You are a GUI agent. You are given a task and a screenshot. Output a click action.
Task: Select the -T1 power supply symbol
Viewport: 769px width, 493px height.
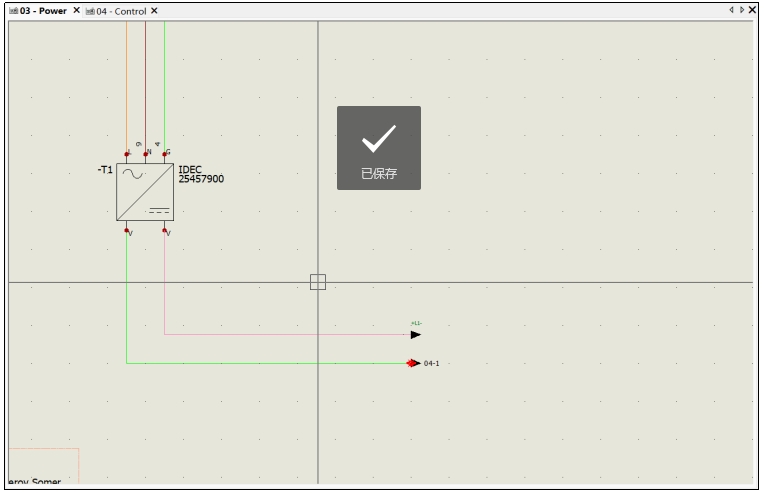[145, 192]
